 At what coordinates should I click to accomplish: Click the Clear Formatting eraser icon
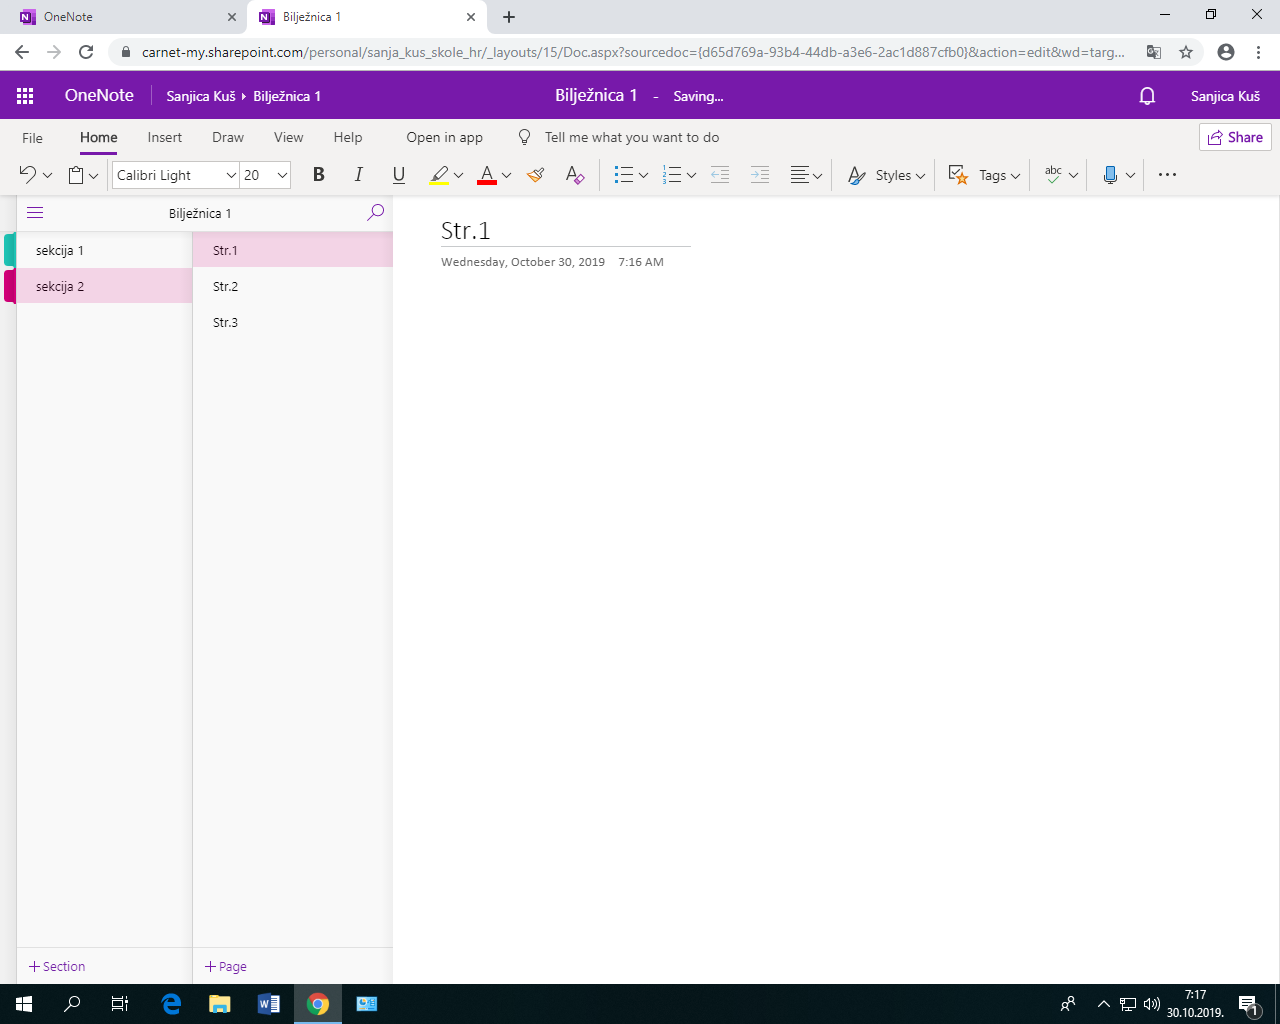(574, 175)
